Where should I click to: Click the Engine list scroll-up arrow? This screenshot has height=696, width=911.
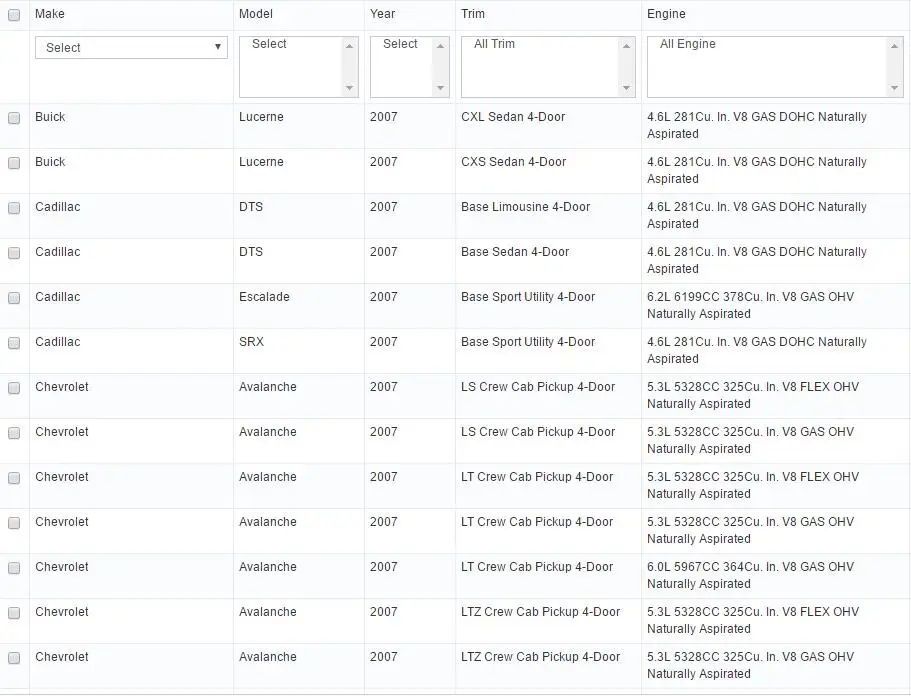click(x=894, y=46)
